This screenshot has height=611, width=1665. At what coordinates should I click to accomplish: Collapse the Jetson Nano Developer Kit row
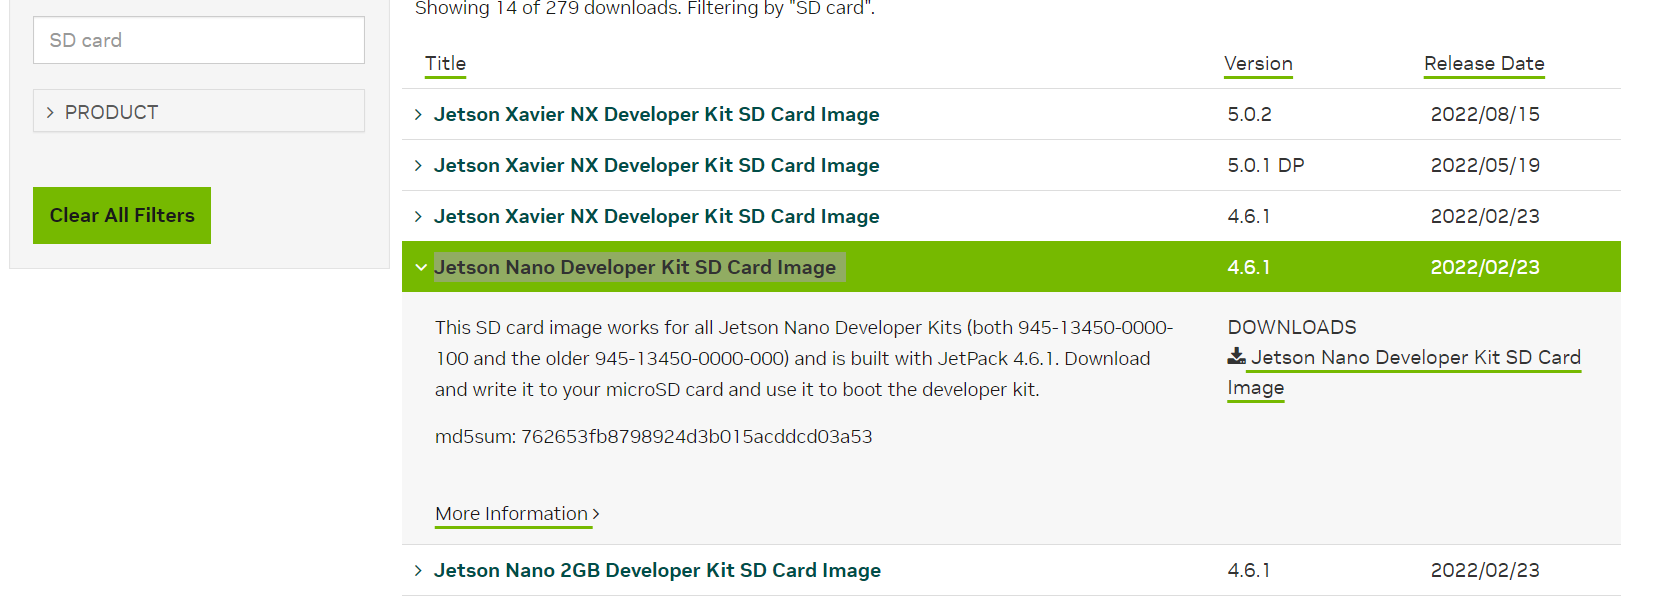tap(421, 267)
